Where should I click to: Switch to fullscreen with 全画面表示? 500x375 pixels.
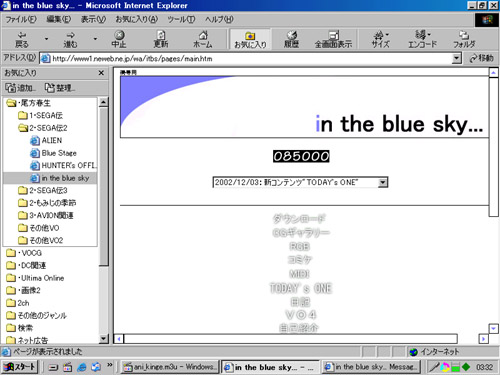pyautogui.click(x=333, y=39)
